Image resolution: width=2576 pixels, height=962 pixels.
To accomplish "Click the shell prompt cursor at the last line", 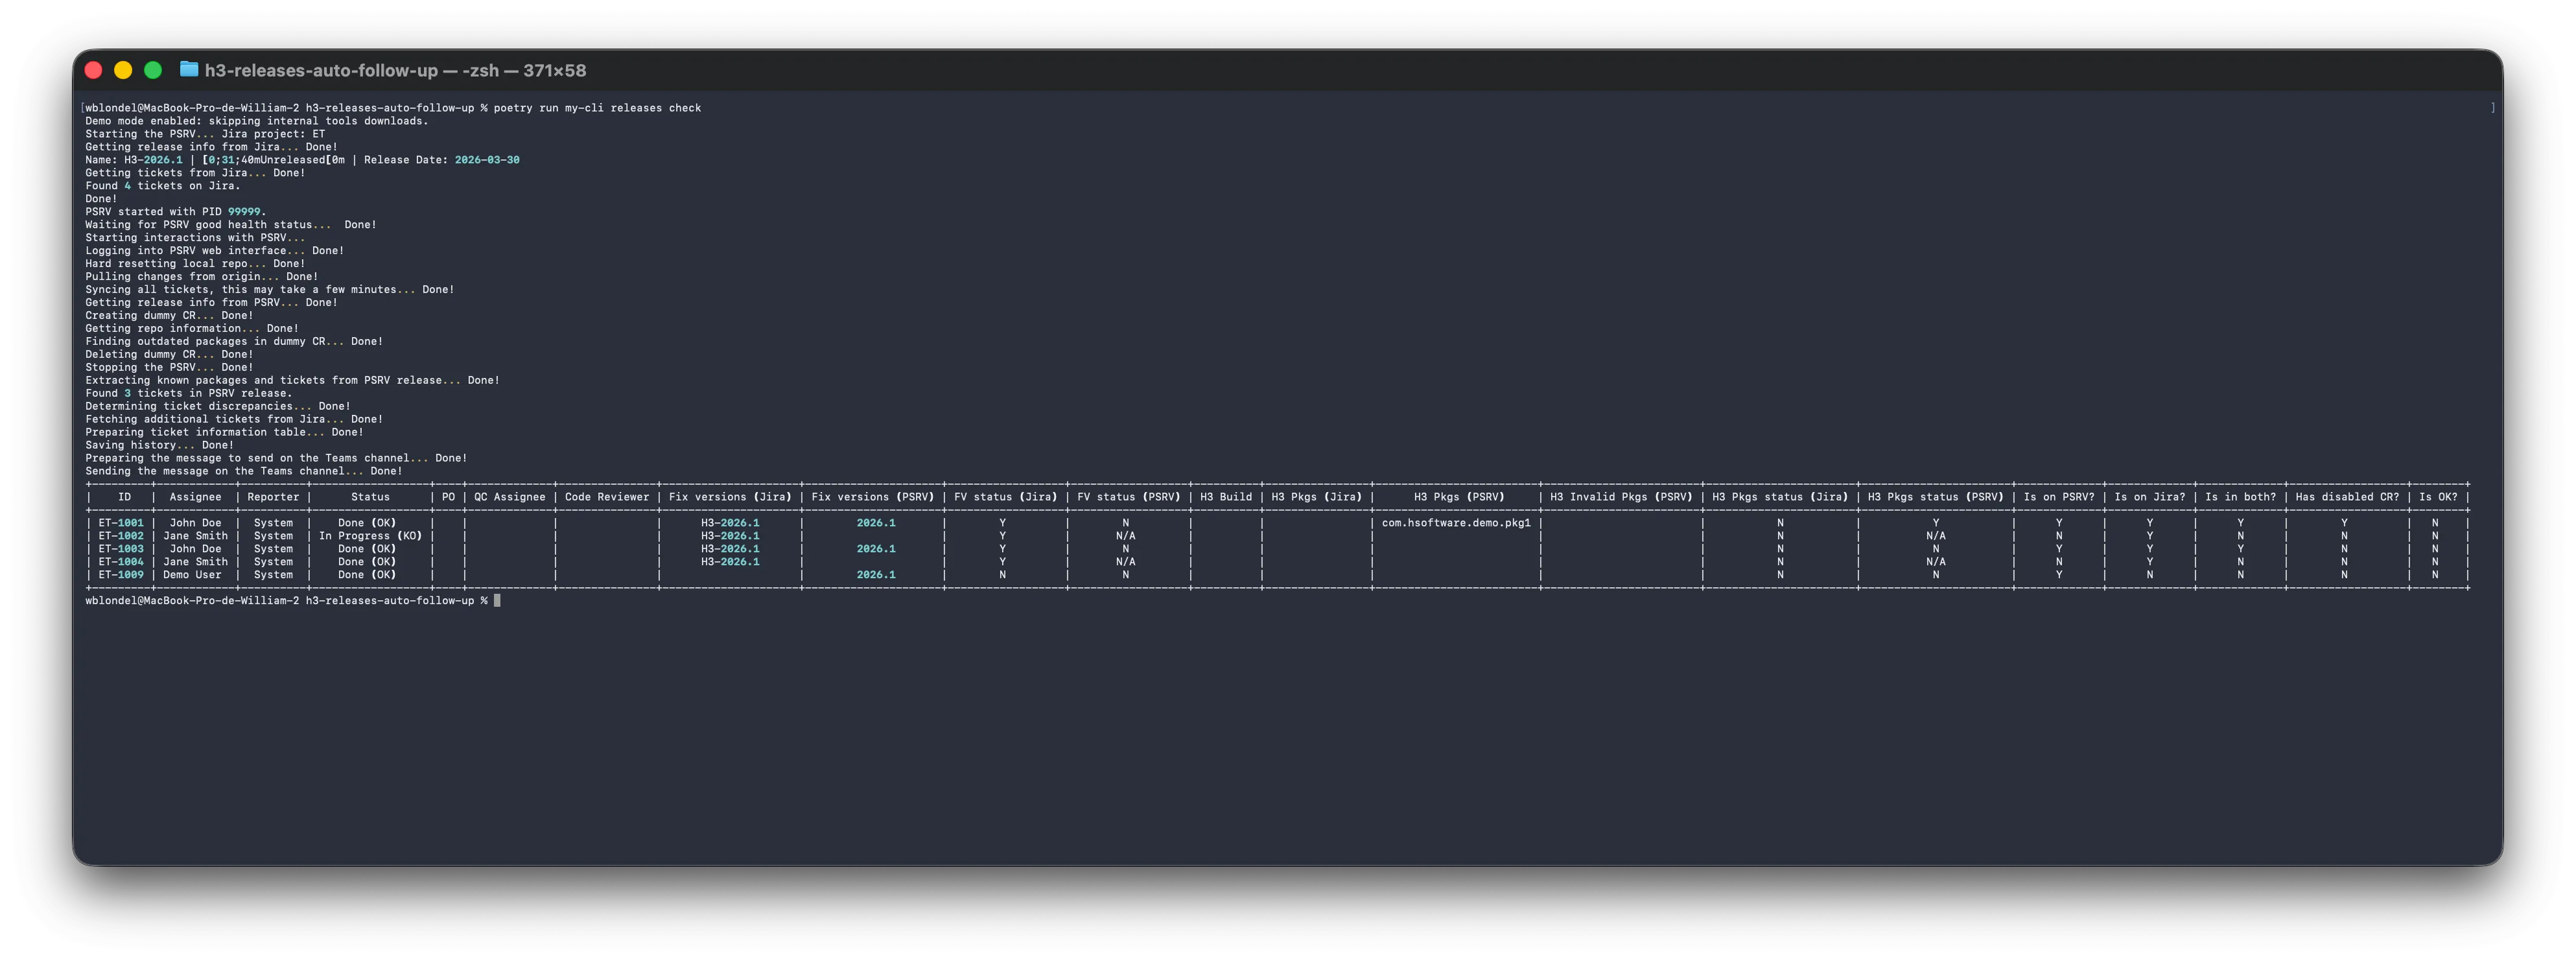I will pos(497,601).
